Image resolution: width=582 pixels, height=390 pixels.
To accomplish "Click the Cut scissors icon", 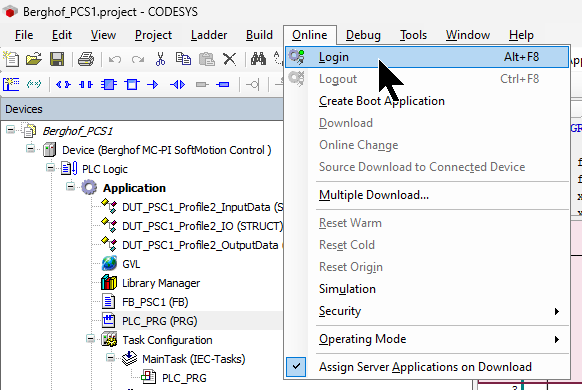I will point(160,59).
